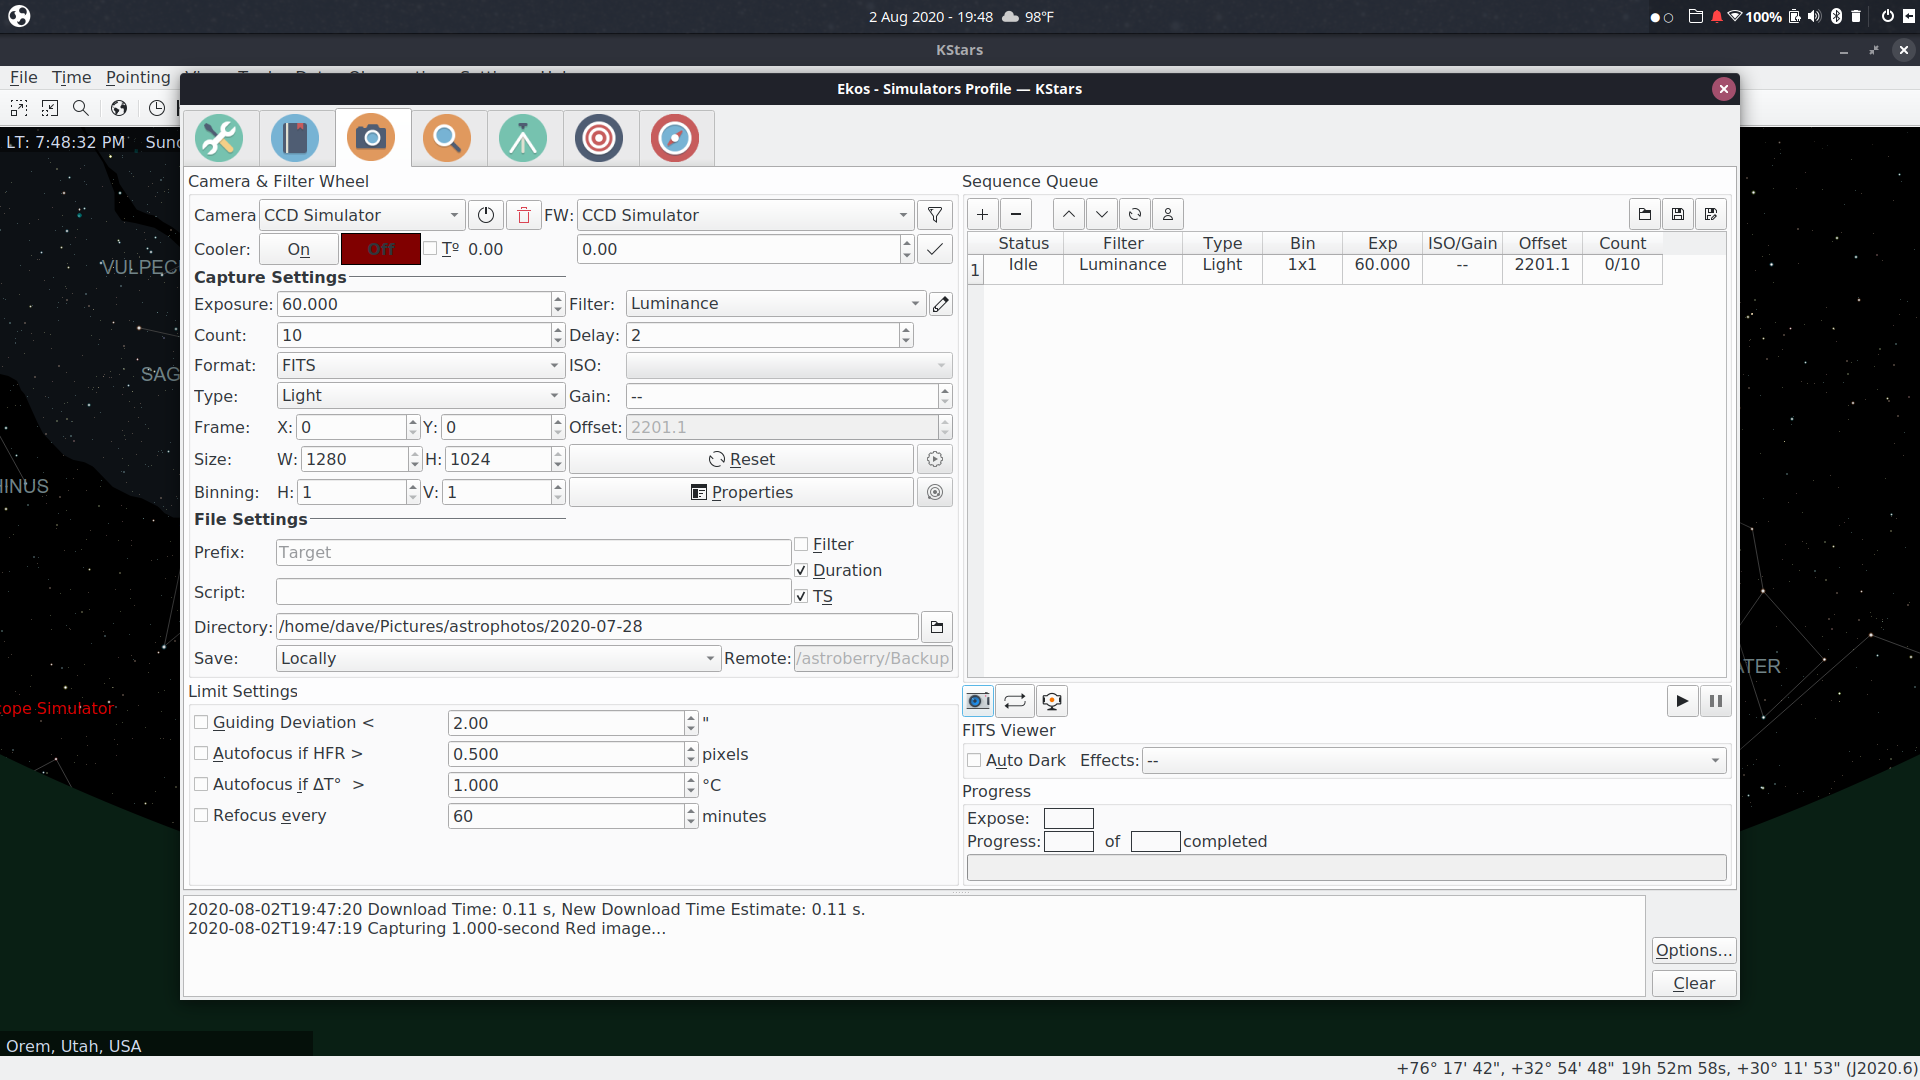
Task: Click the Prefix Target input field
Action: pyautogui.click(x=533, y=553)
